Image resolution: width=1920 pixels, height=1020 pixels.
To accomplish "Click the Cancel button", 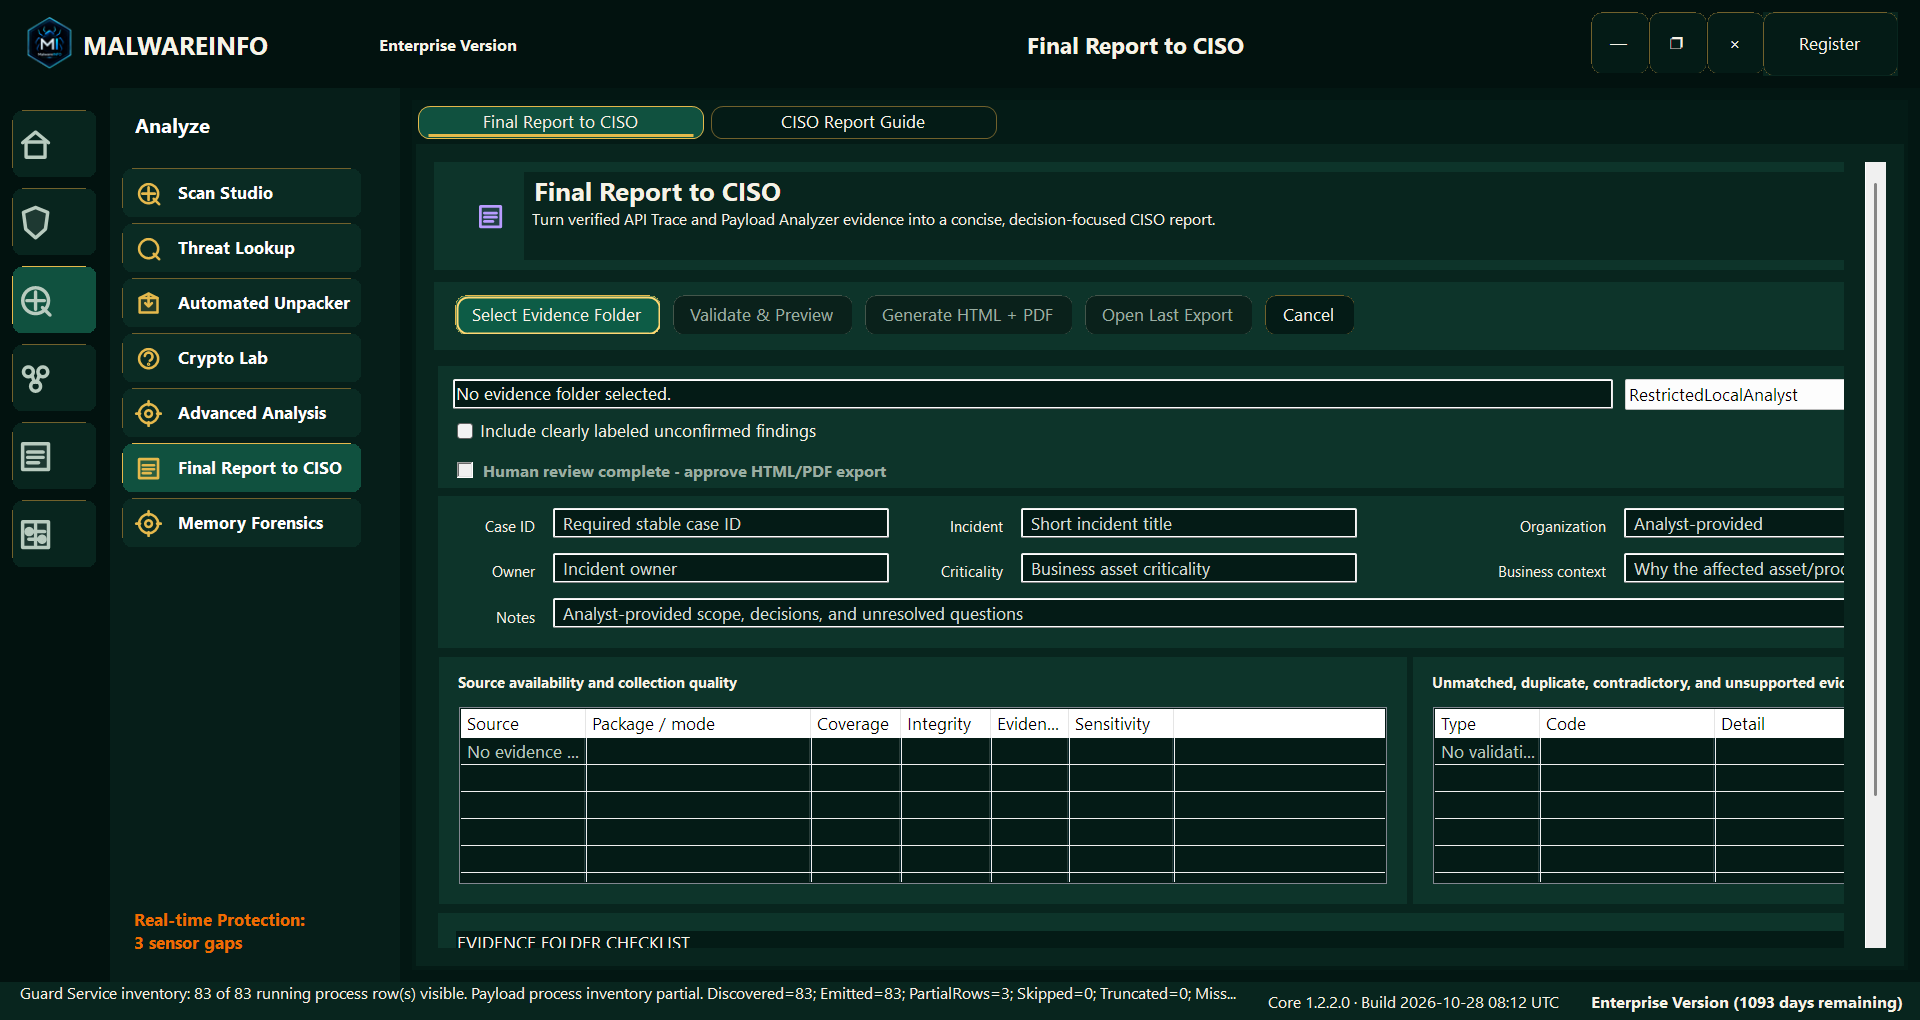I will coord(1308,315).
